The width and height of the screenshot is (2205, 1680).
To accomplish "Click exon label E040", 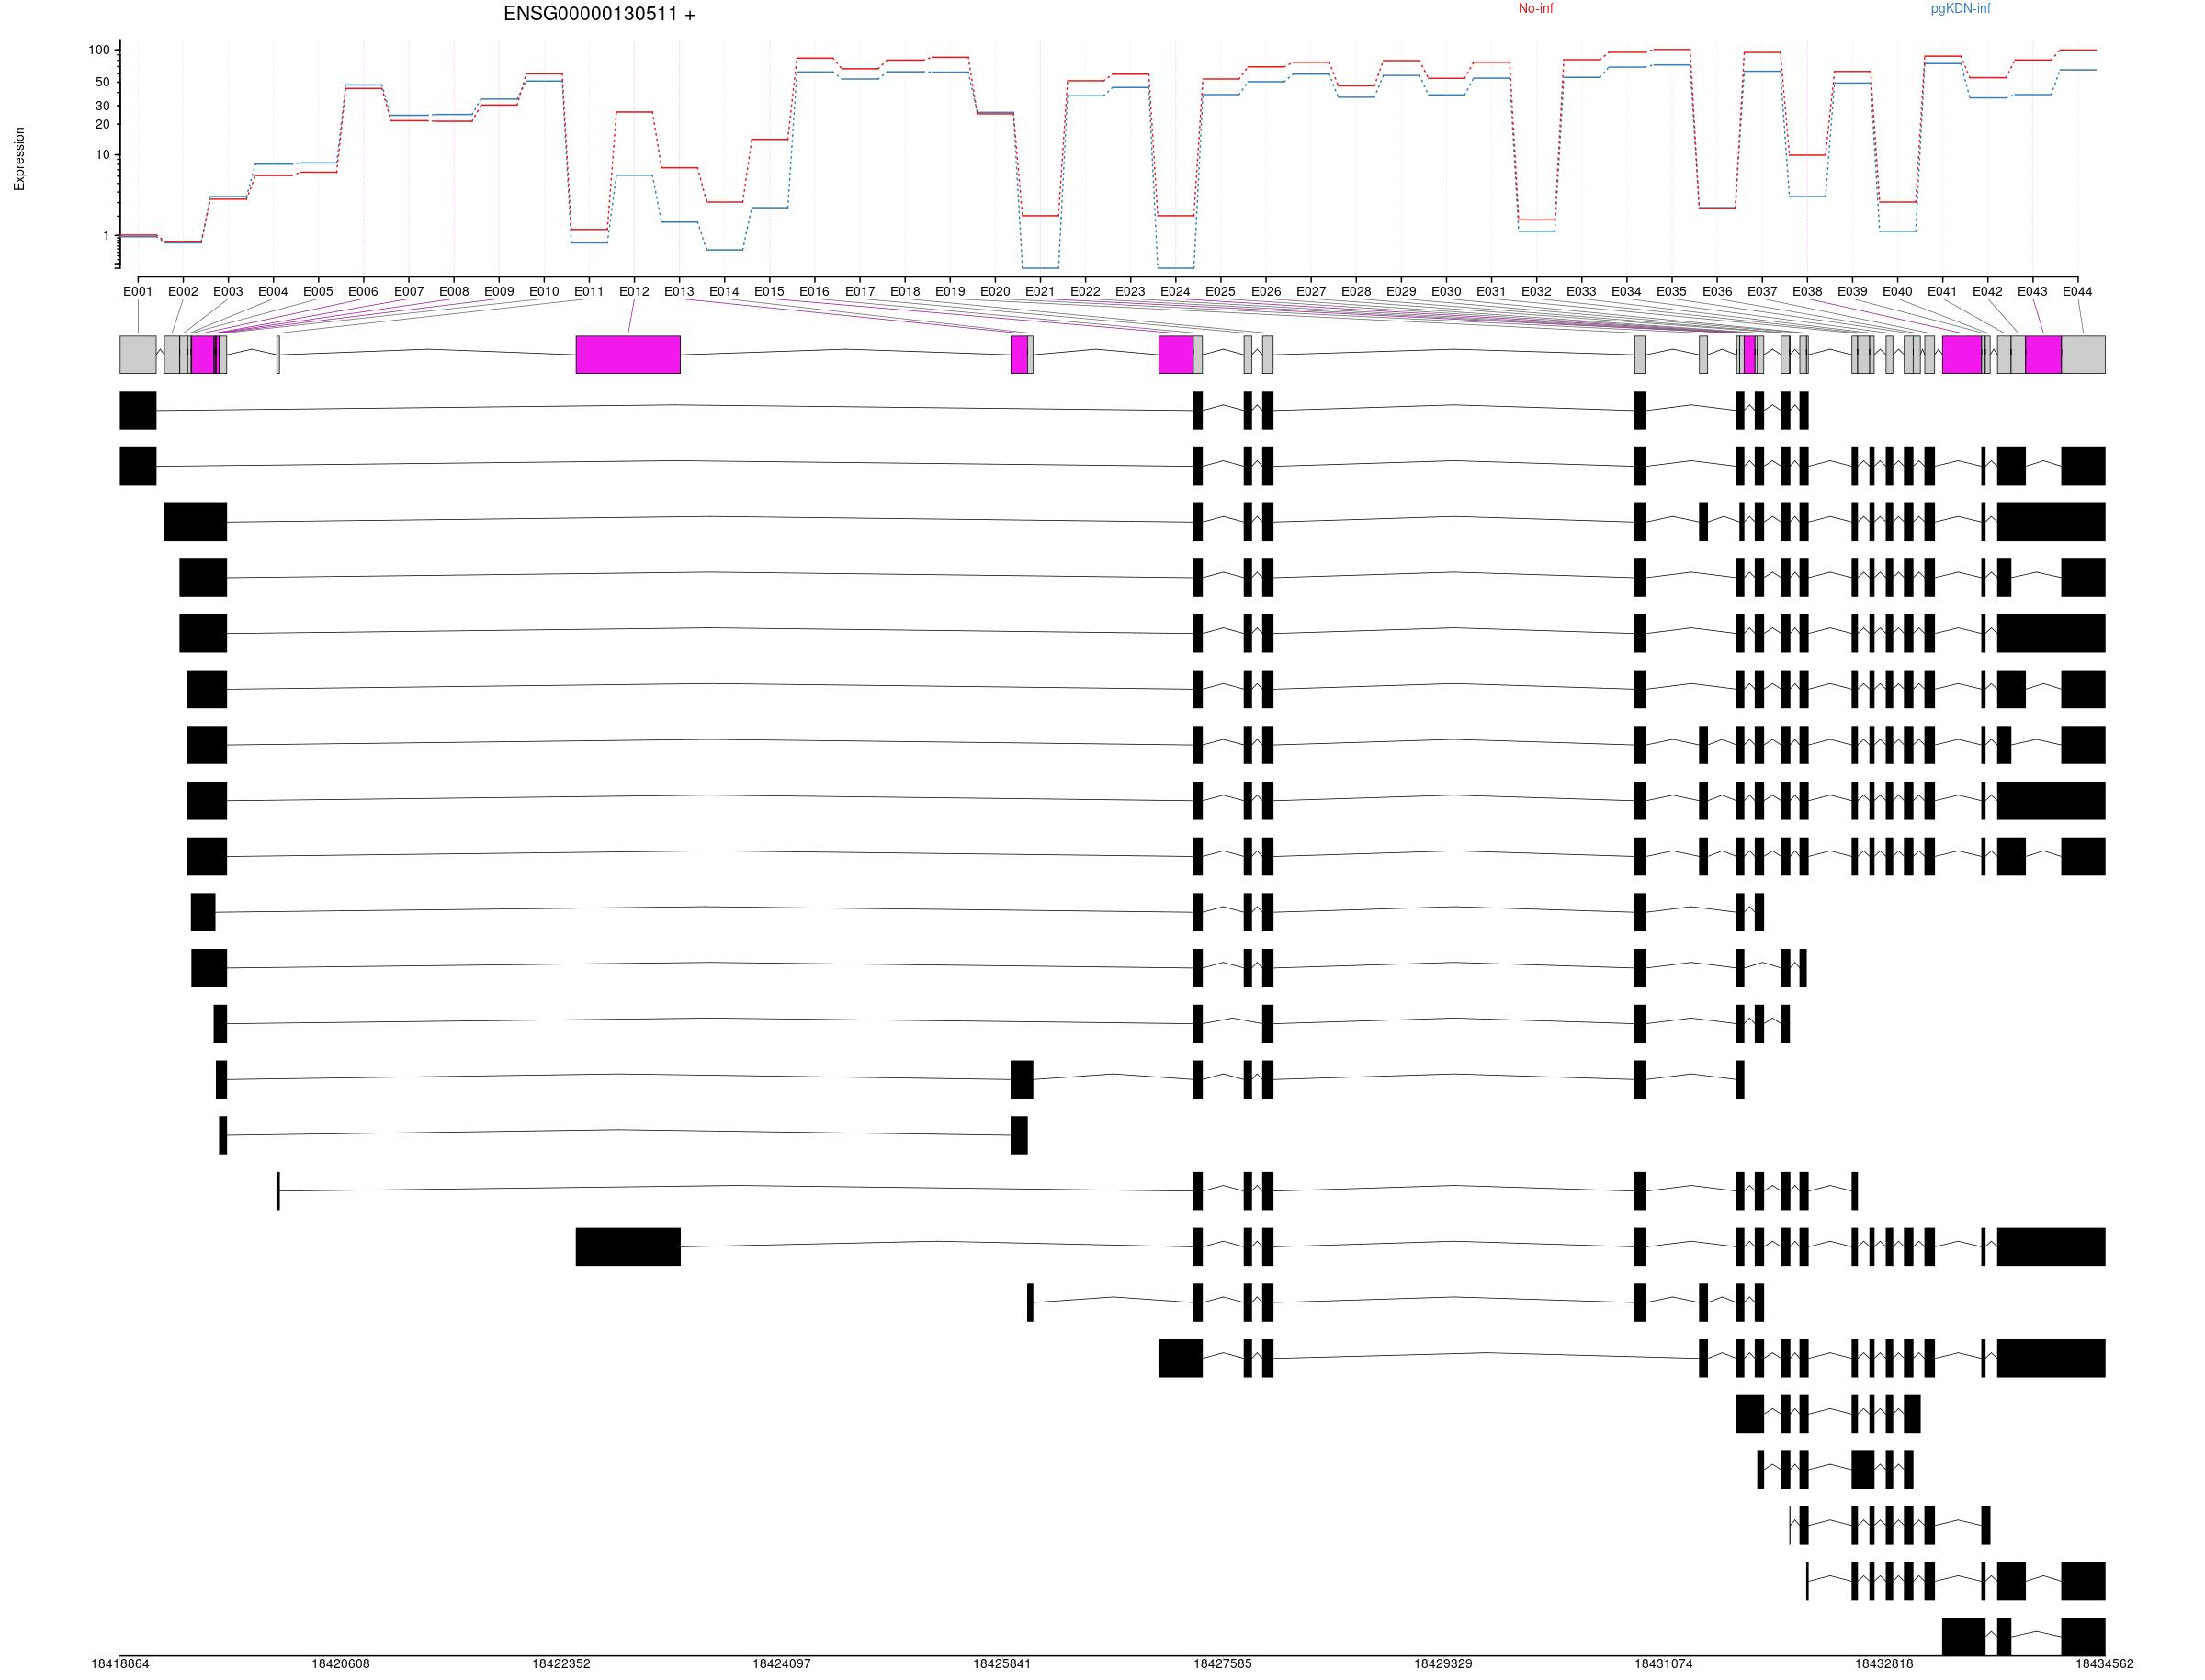I will [1897, 292].
